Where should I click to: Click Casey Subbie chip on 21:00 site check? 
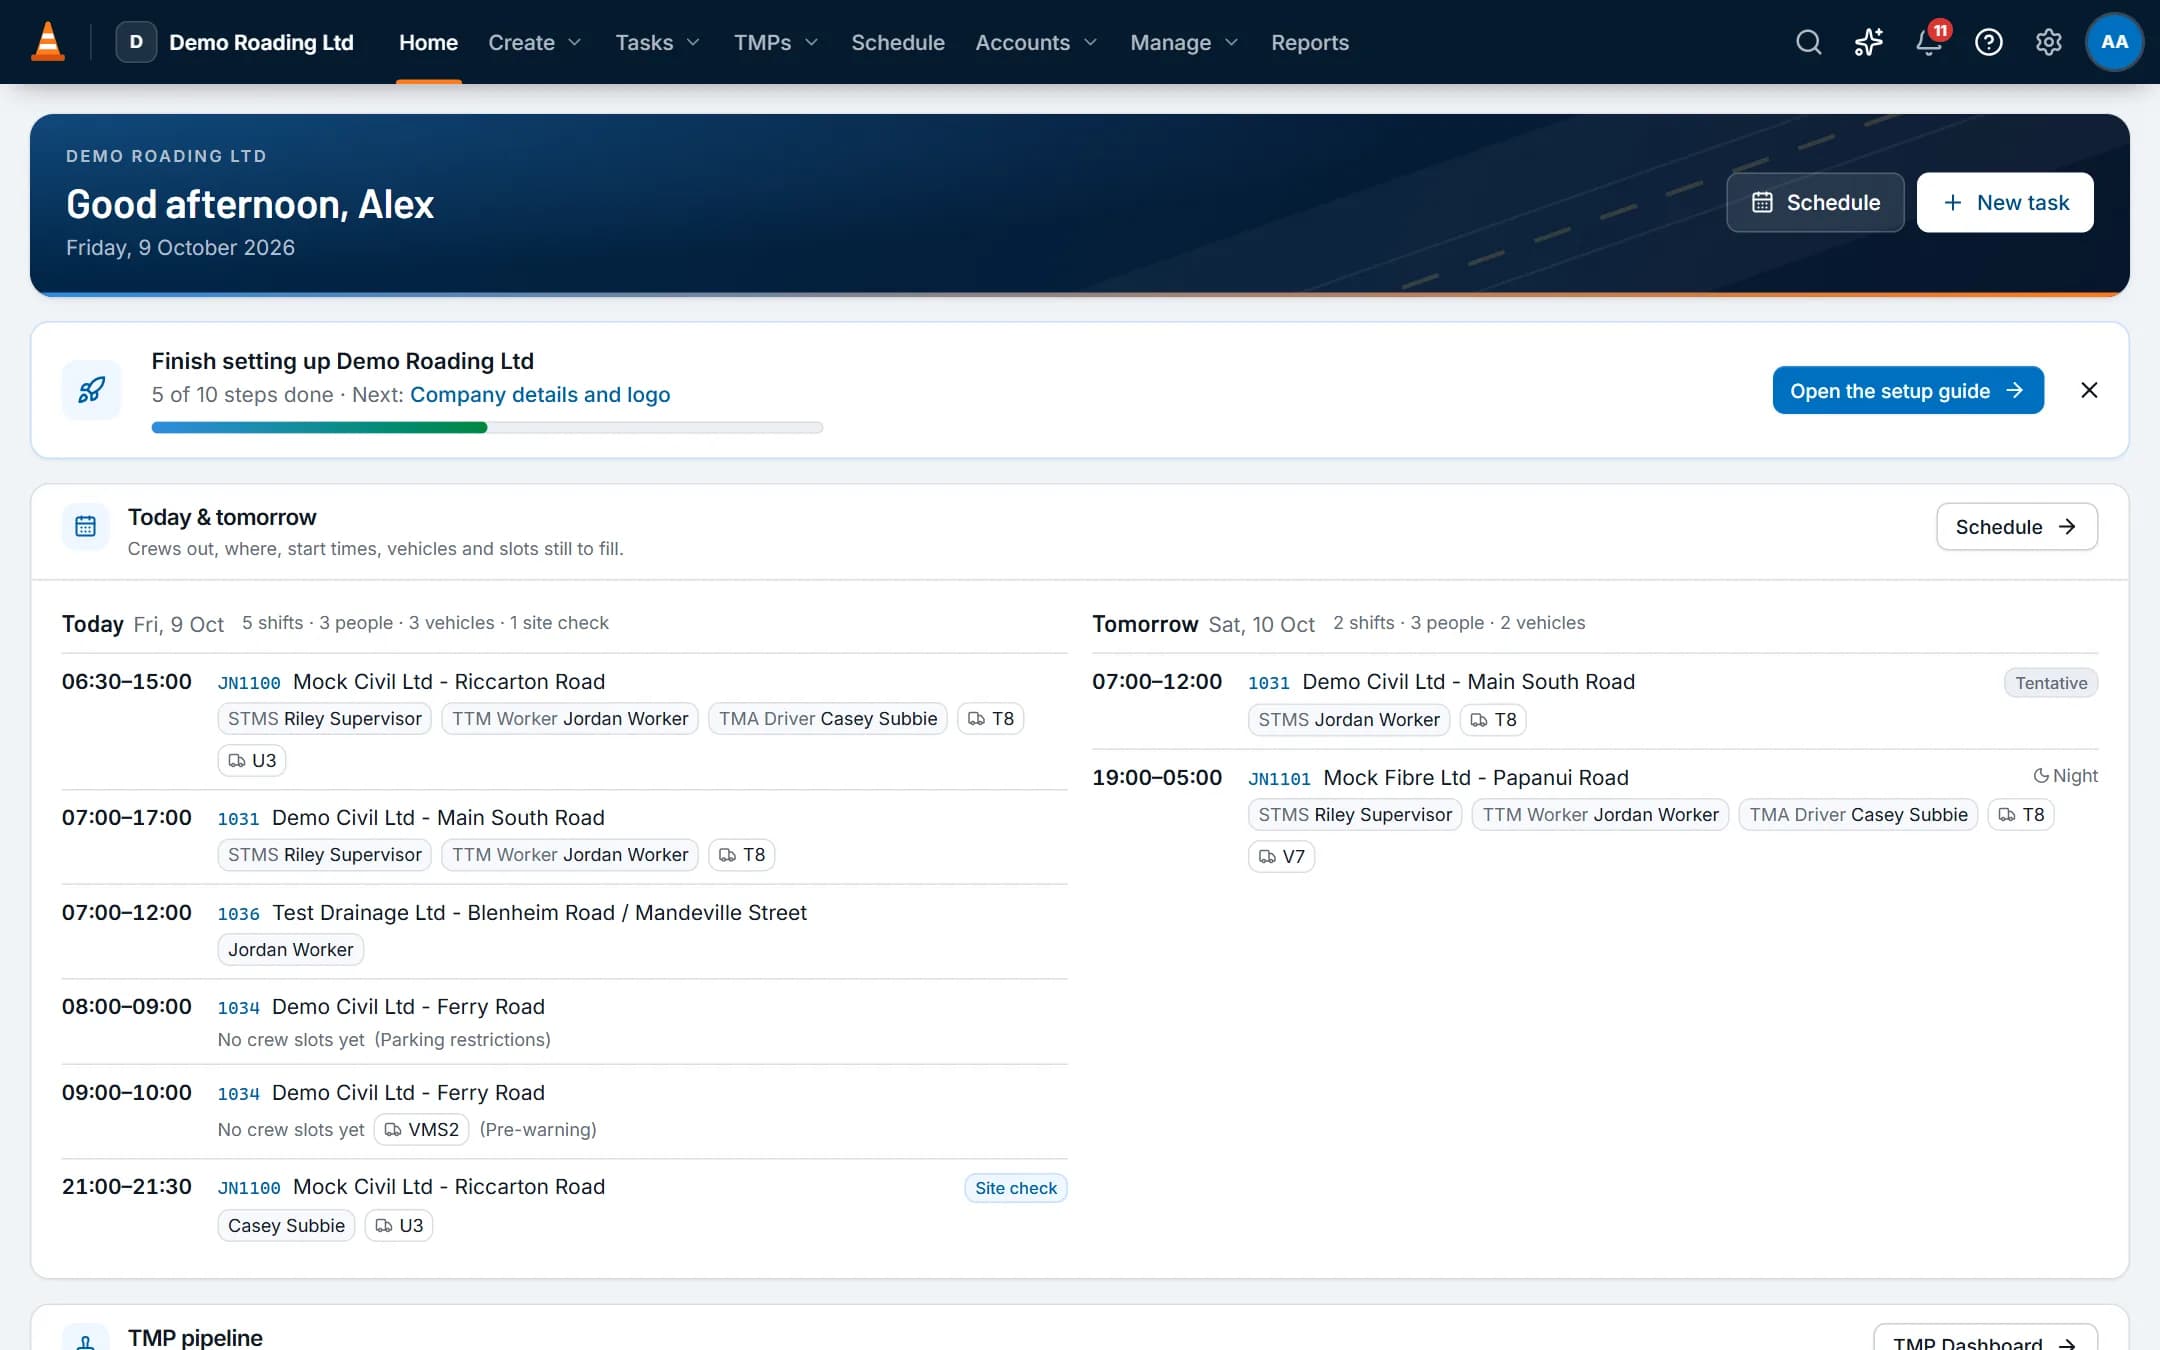(286, 1225)
